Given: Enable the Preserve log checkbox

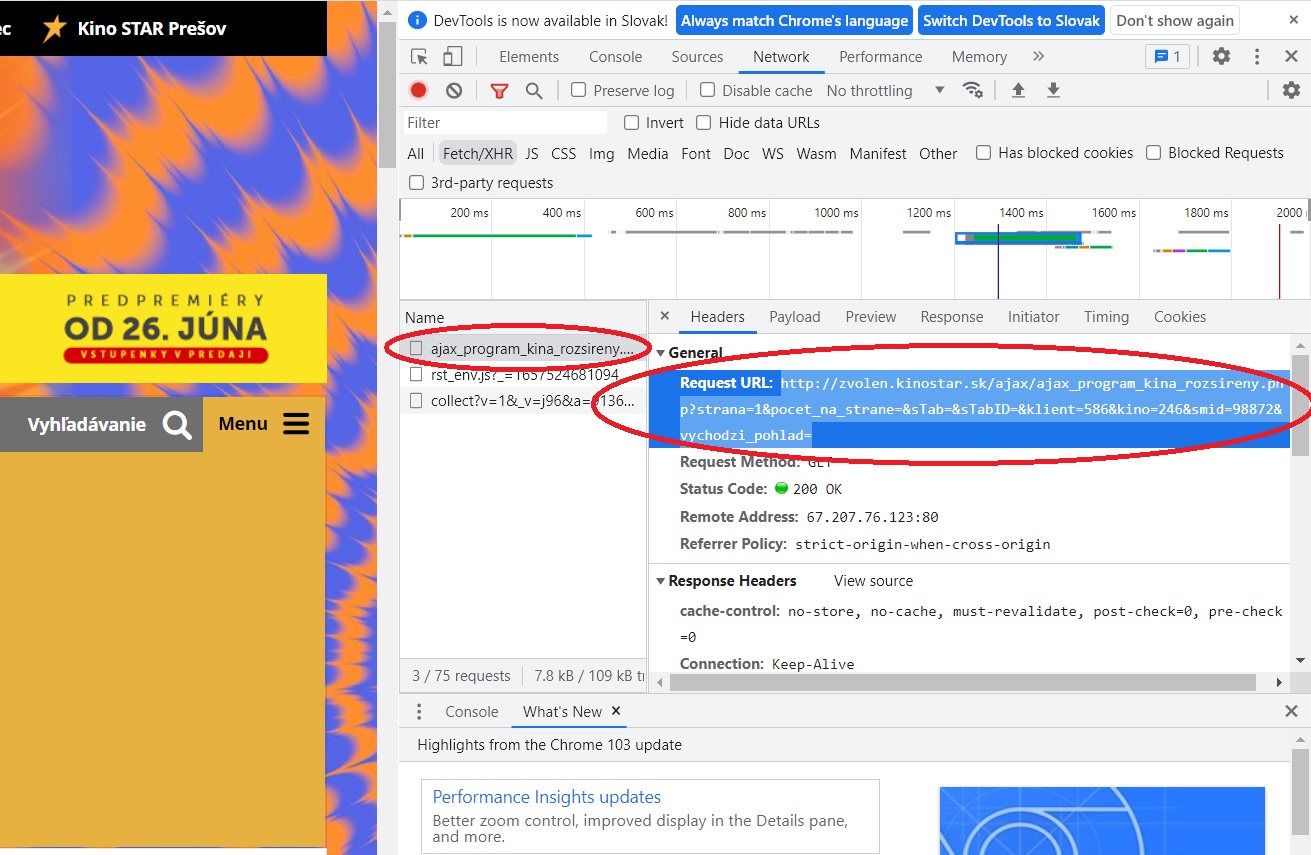Looking at the screenshot, I should 578,90.
